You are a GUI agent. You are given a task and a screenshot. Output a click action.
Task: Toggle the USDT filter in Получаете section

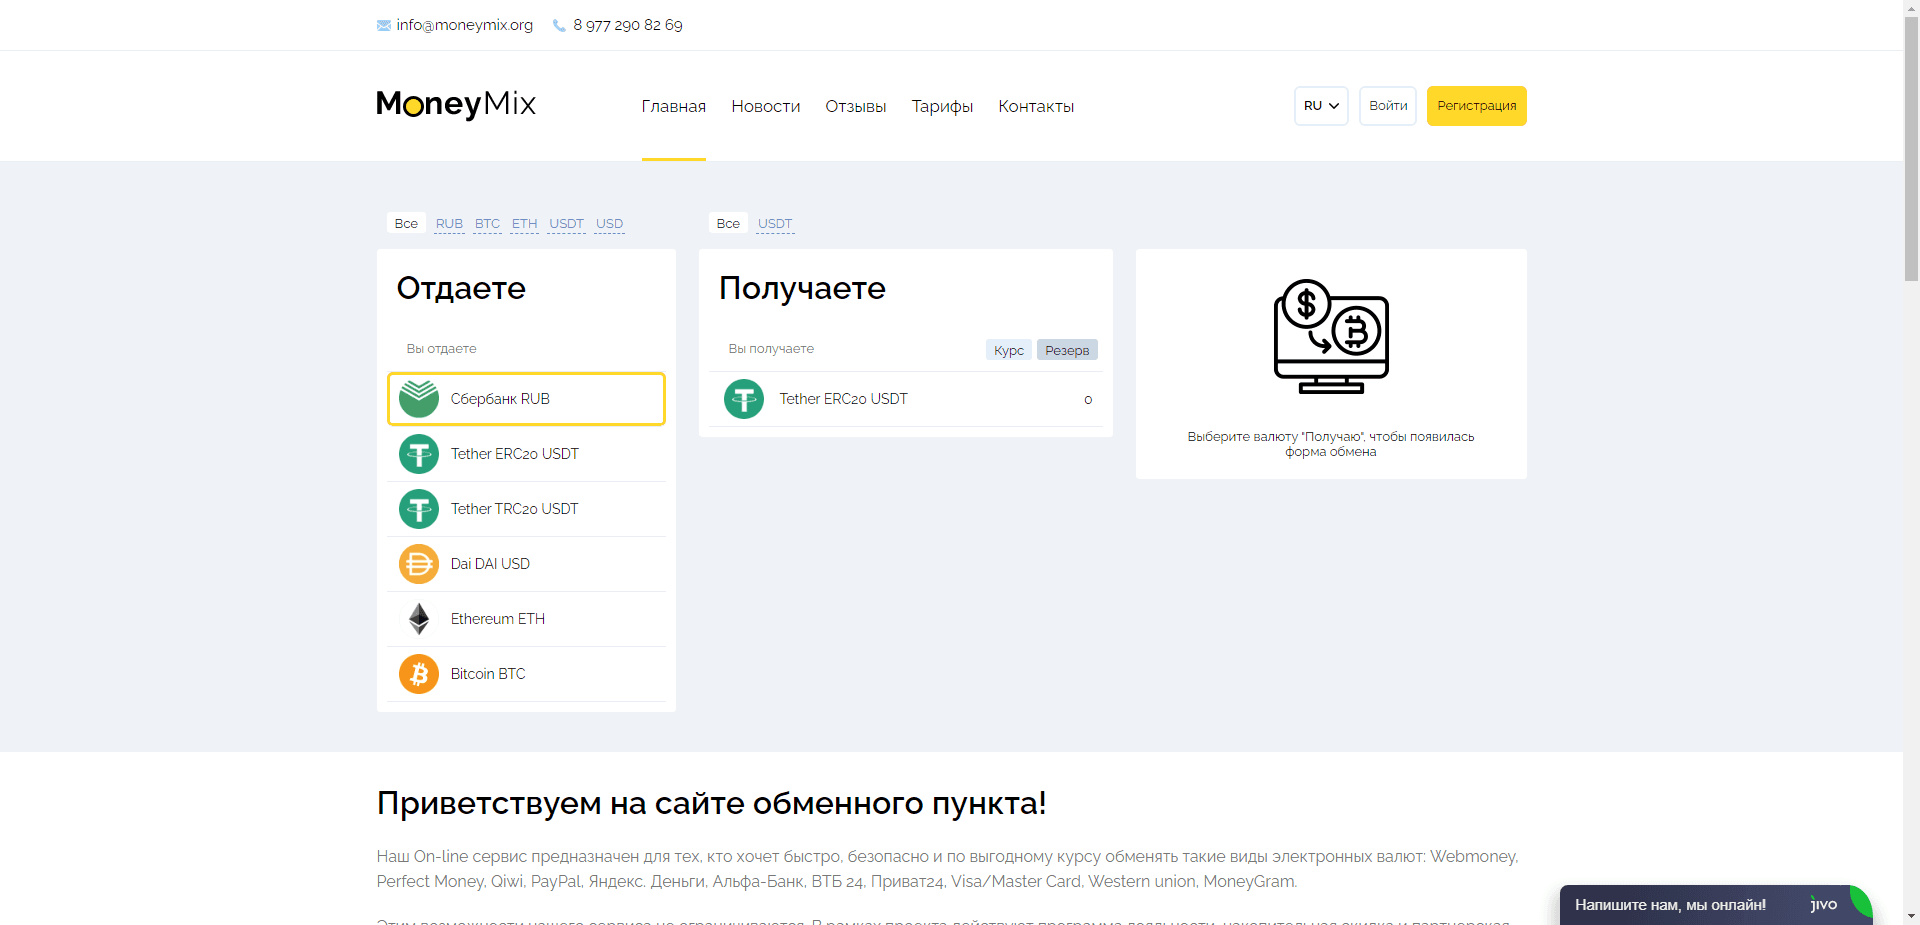[774, 223]
